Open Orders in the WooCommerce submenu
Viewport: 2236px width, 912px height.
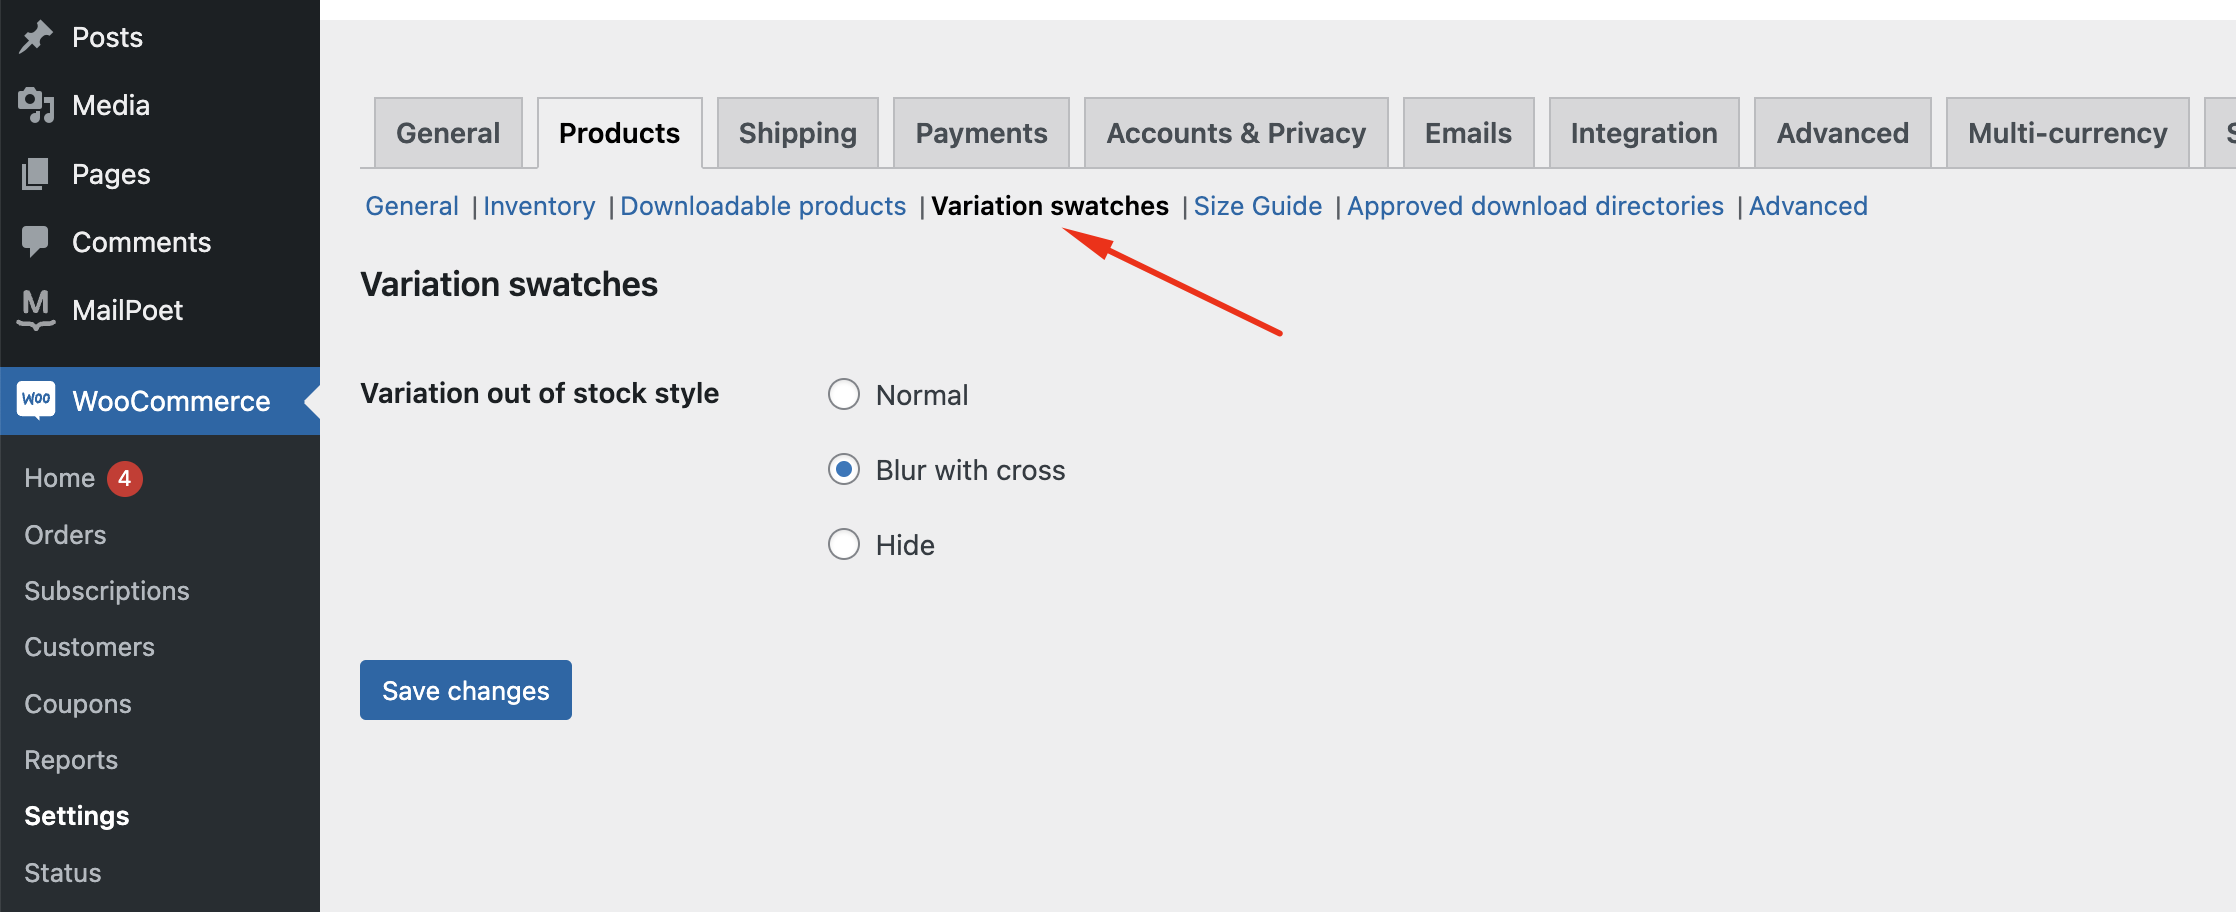(65, 535)
